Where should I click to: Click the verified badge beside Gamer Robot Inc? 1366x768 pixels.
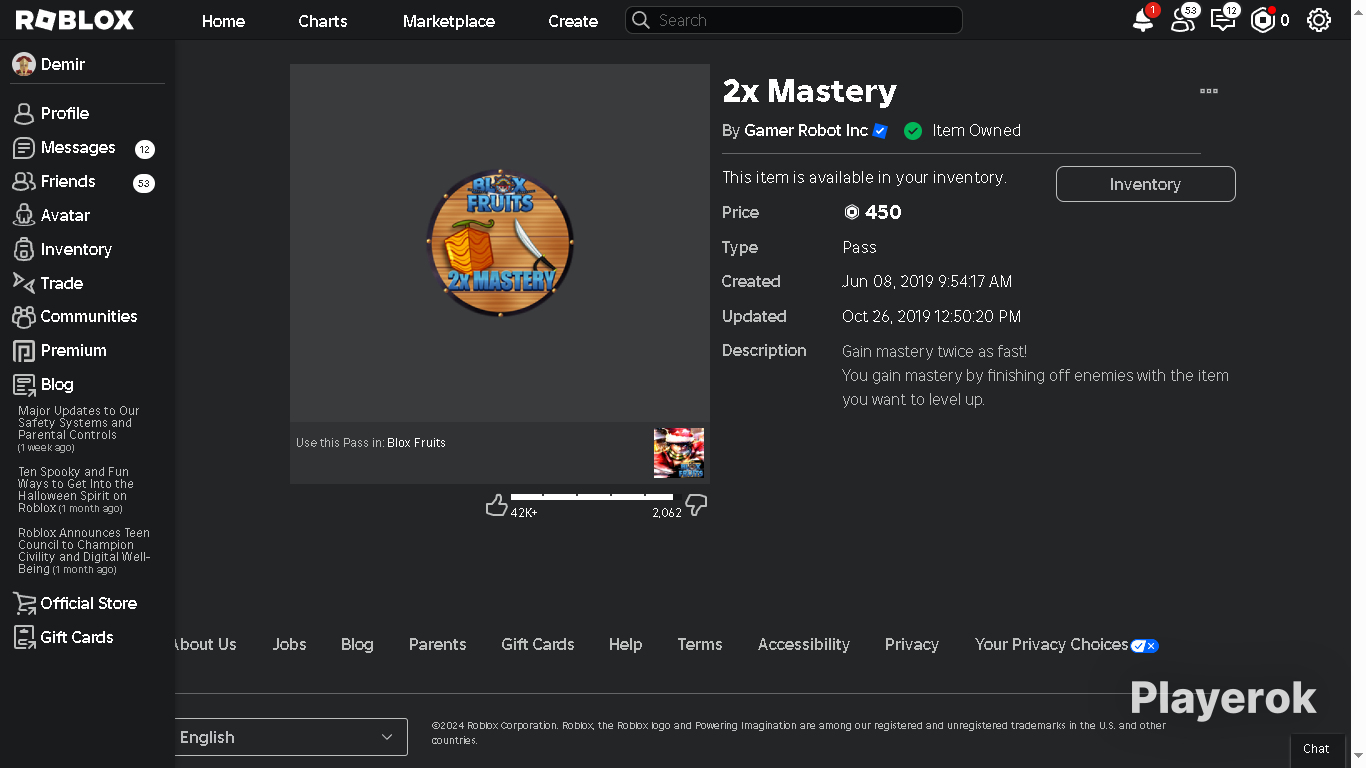880,131
